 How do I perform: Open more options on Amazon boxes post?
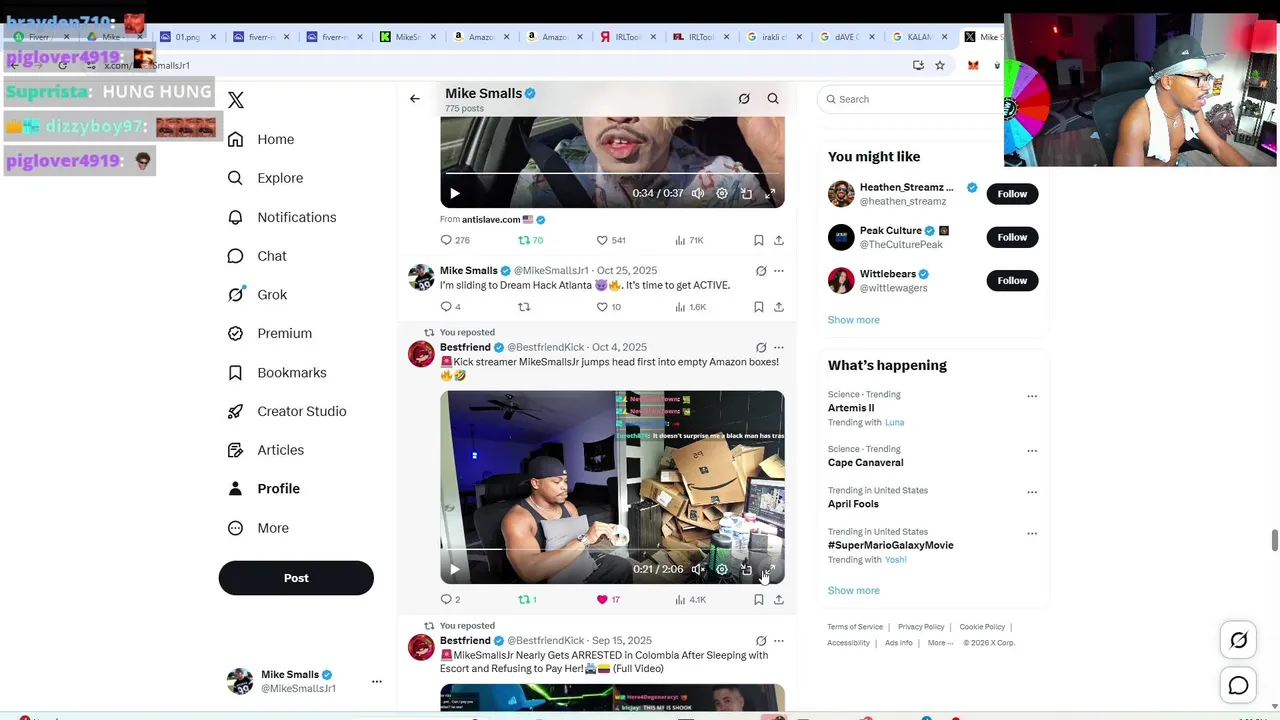779,347
